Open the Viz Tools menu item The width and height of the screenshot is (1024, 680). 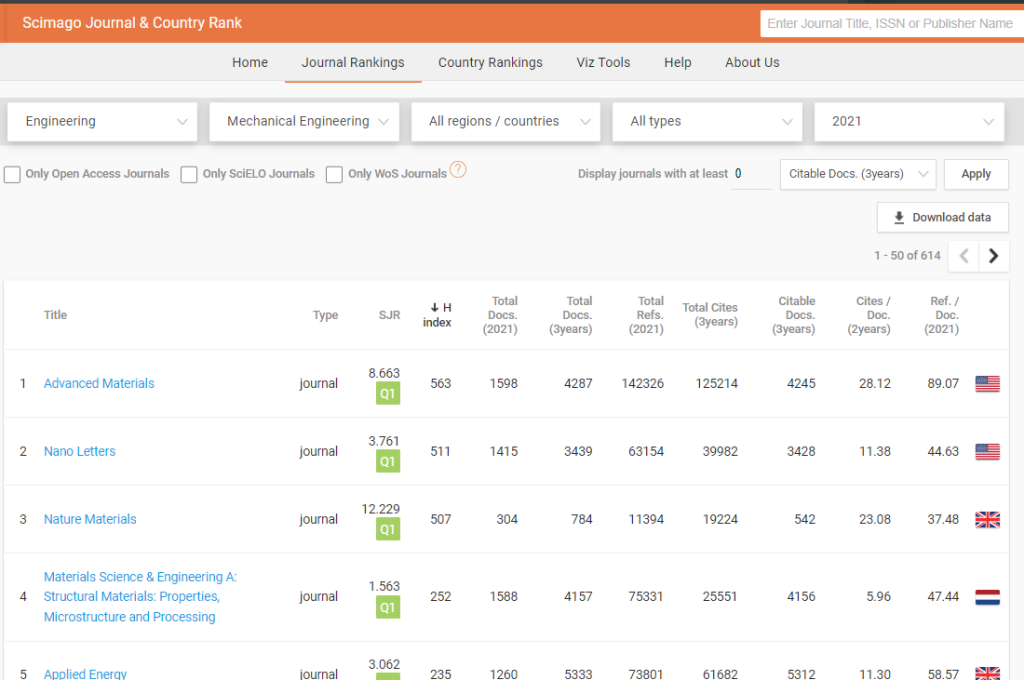[x=603, y=63]
